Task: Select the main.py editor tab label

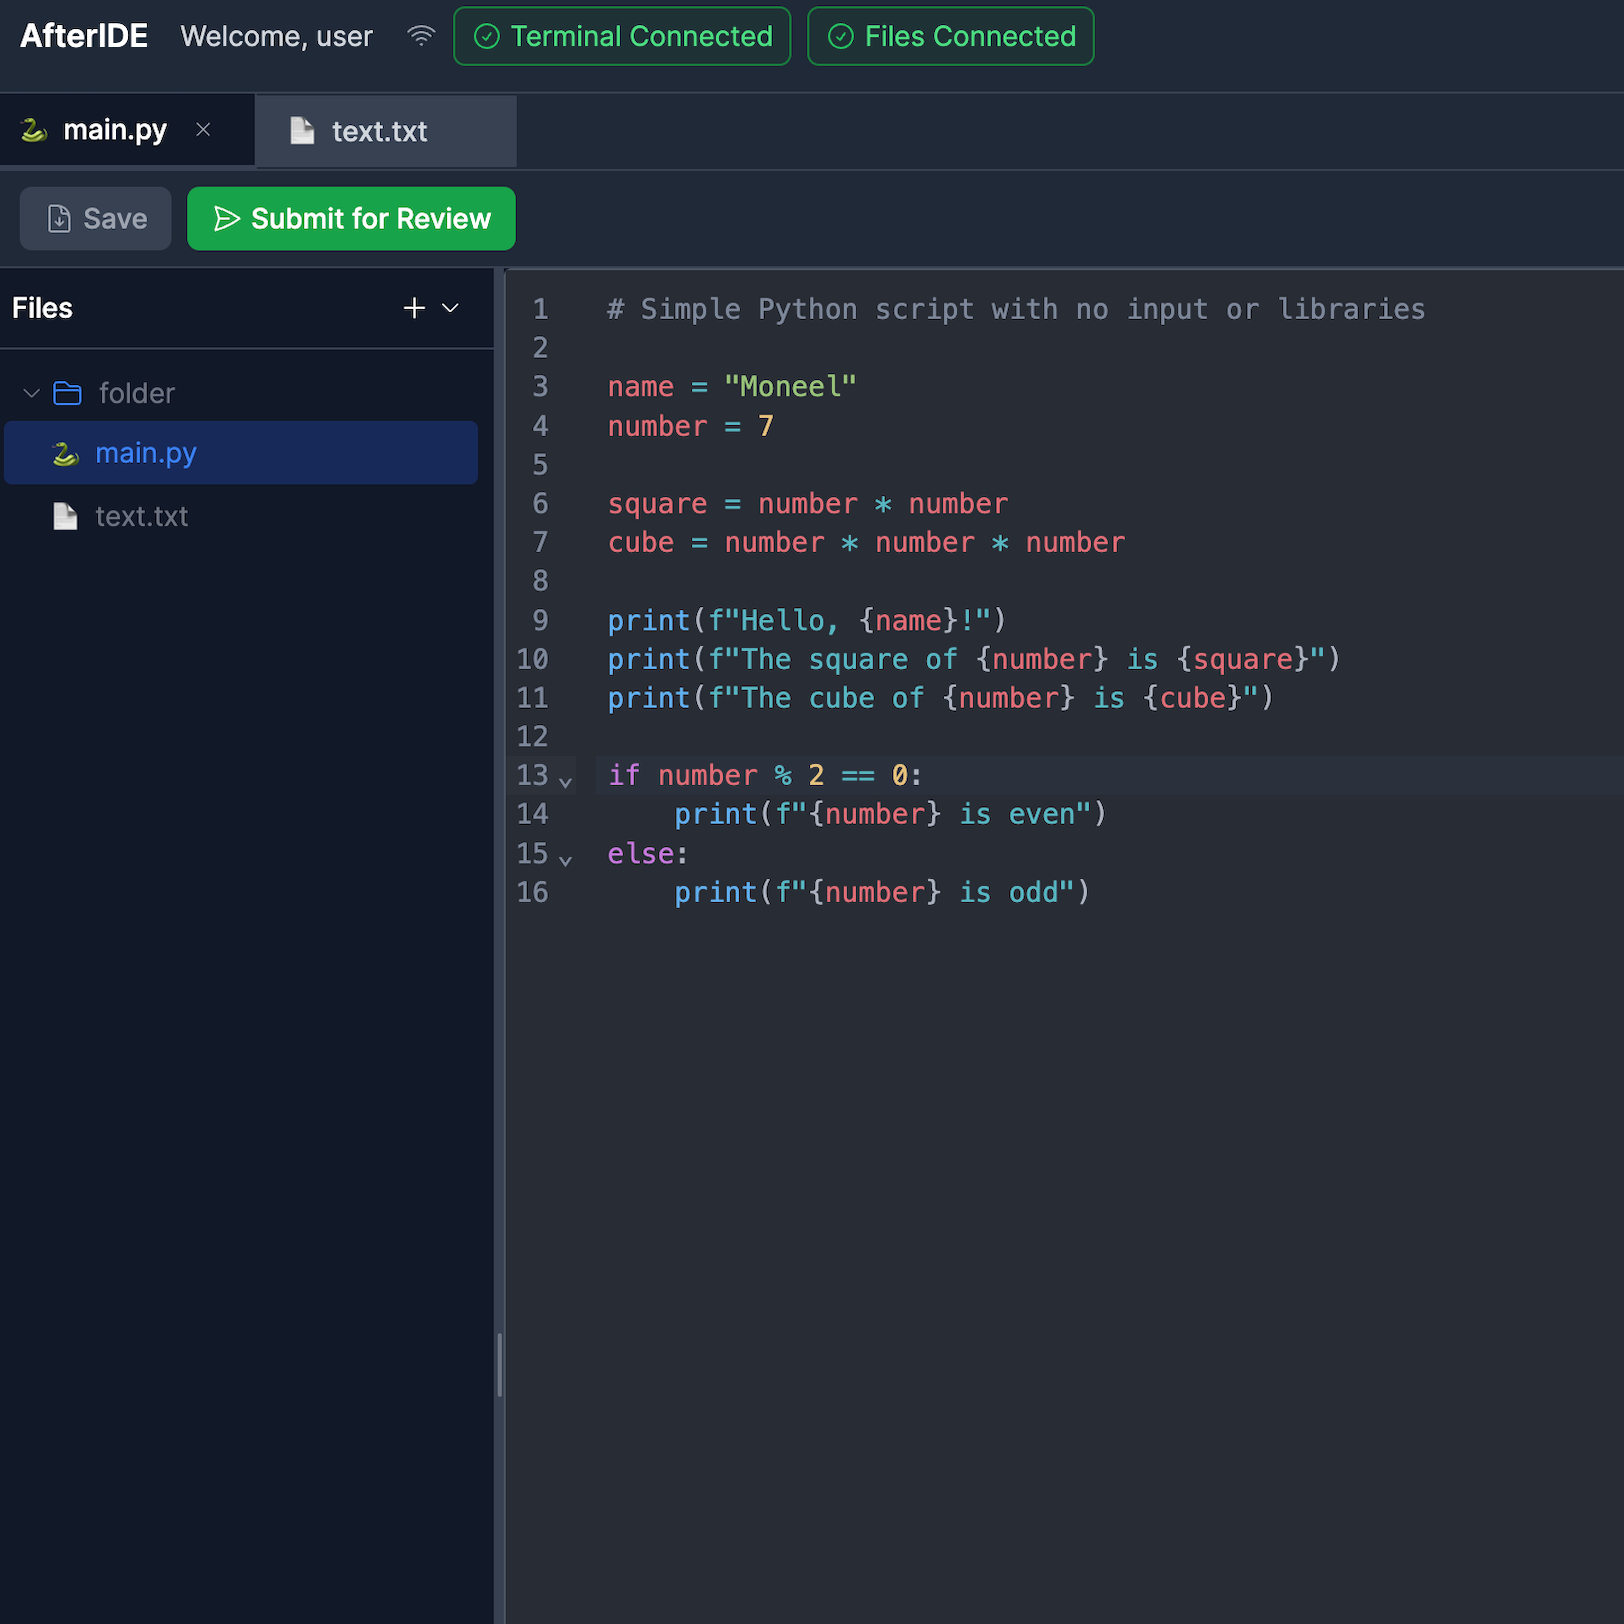Action: coord(115,130)
